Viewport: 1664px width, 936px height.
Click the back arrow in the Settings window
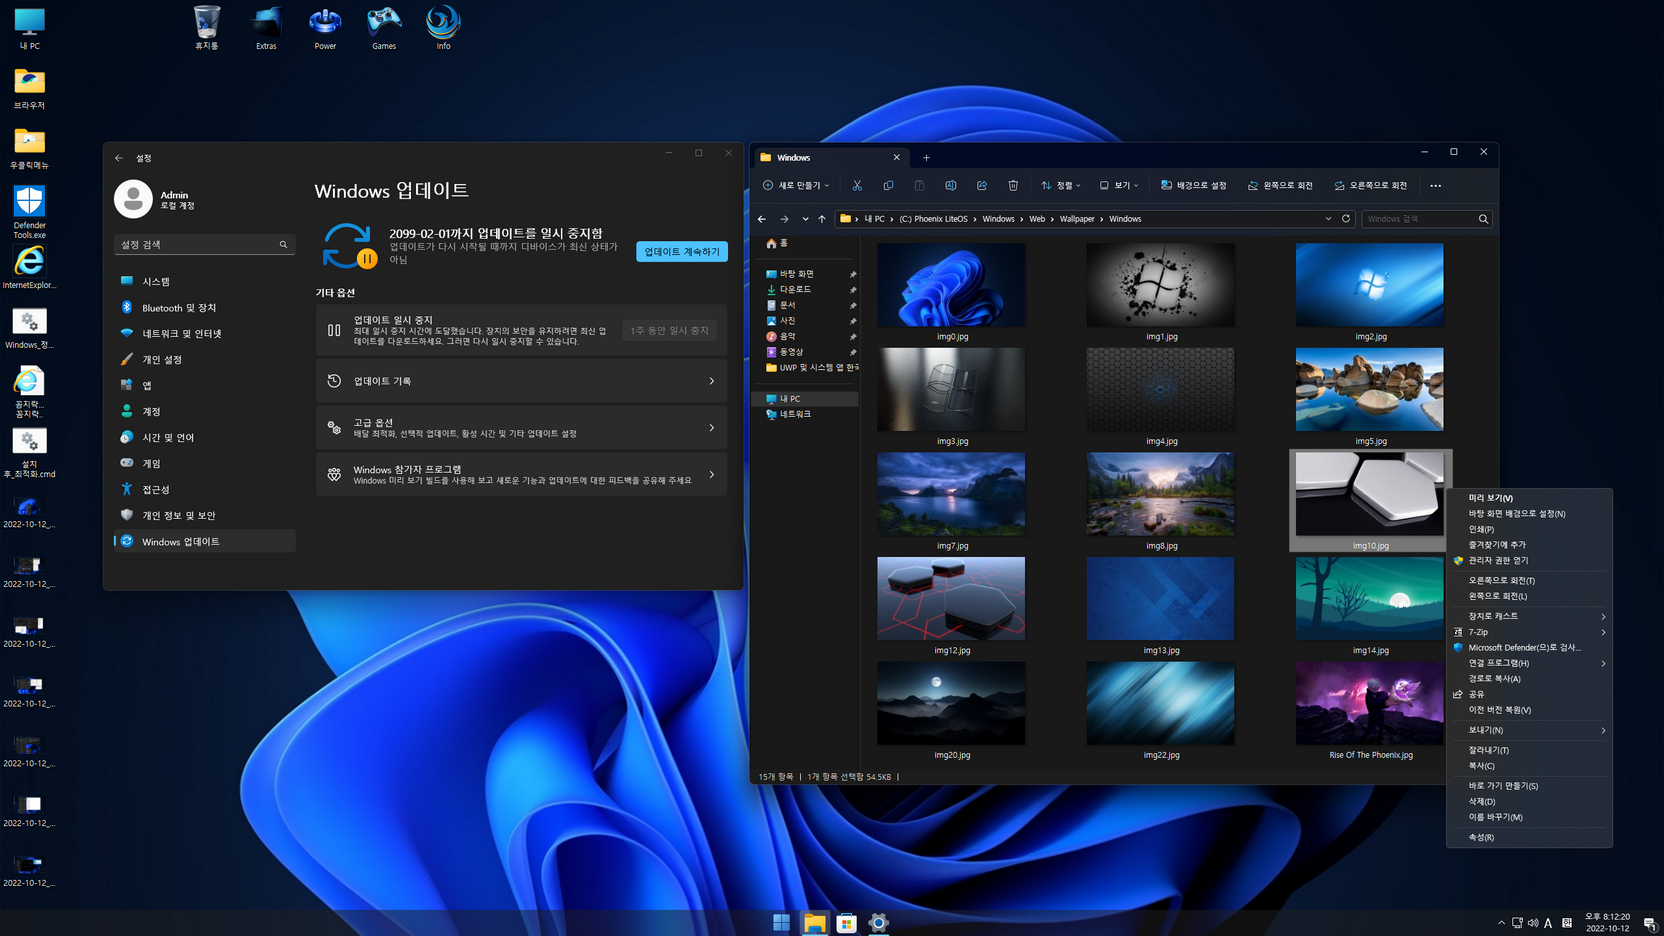coord(119,158)
